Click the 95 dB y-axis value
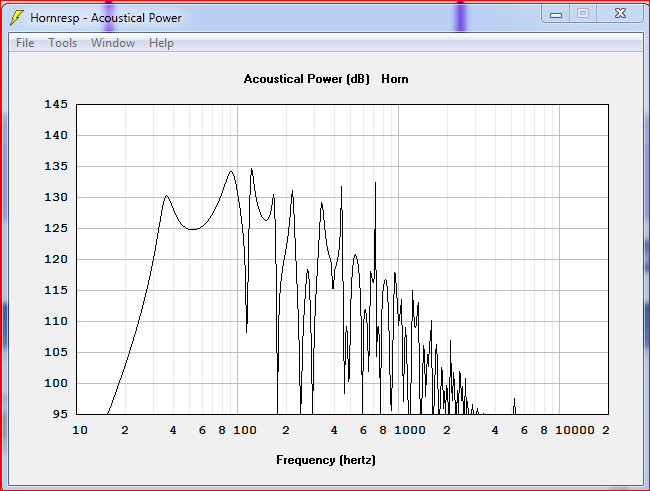This screenshot has height=491, width=650. (60, 414)
